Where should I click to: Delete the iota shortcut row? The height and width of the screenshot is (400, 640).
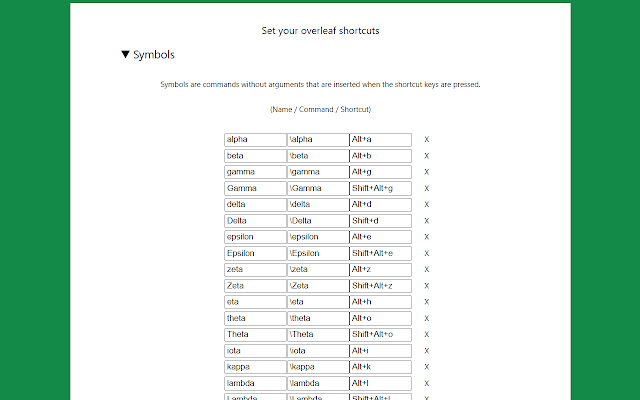(x=427, y=351)
